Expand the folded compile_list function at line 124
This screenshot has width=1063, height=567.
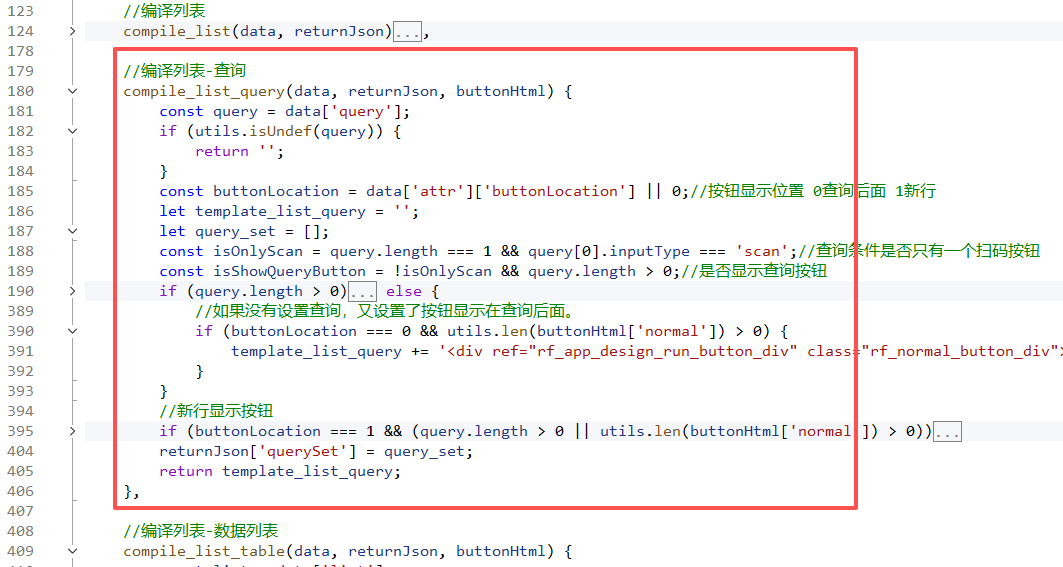pyautogui.click(x=72, y=31)
